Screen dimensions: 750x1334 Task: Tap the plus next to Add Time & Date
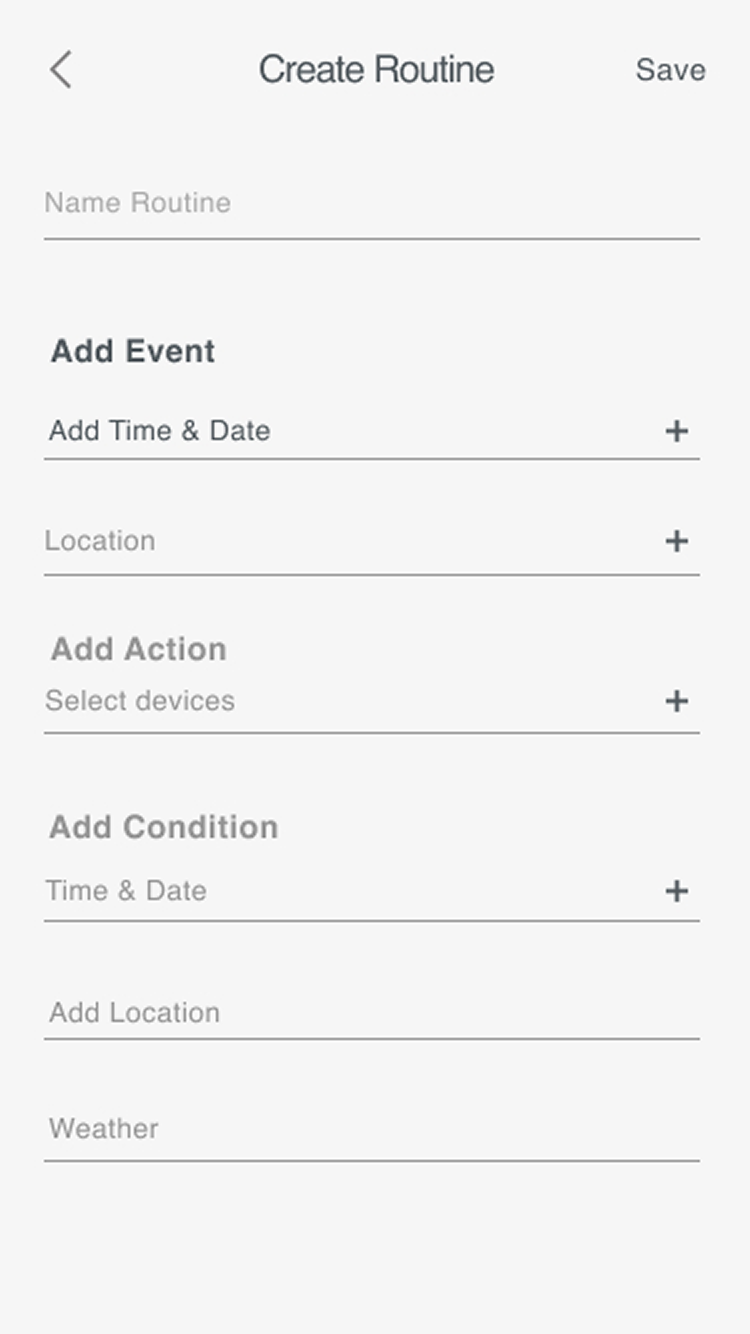(677, 431)
